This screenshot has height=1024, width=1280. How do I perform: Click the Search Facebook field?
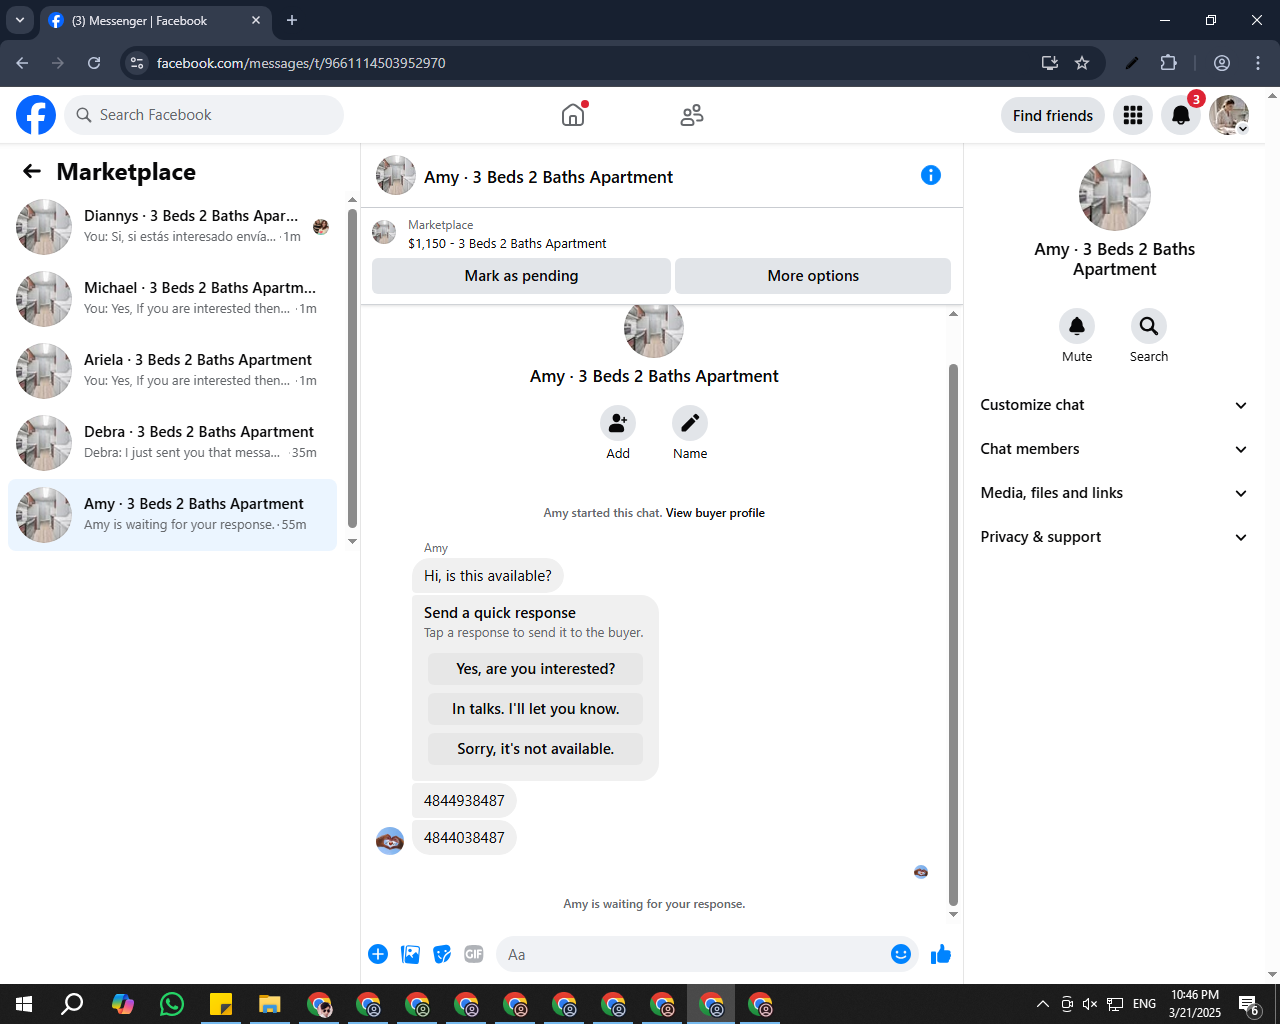point(204,115)
